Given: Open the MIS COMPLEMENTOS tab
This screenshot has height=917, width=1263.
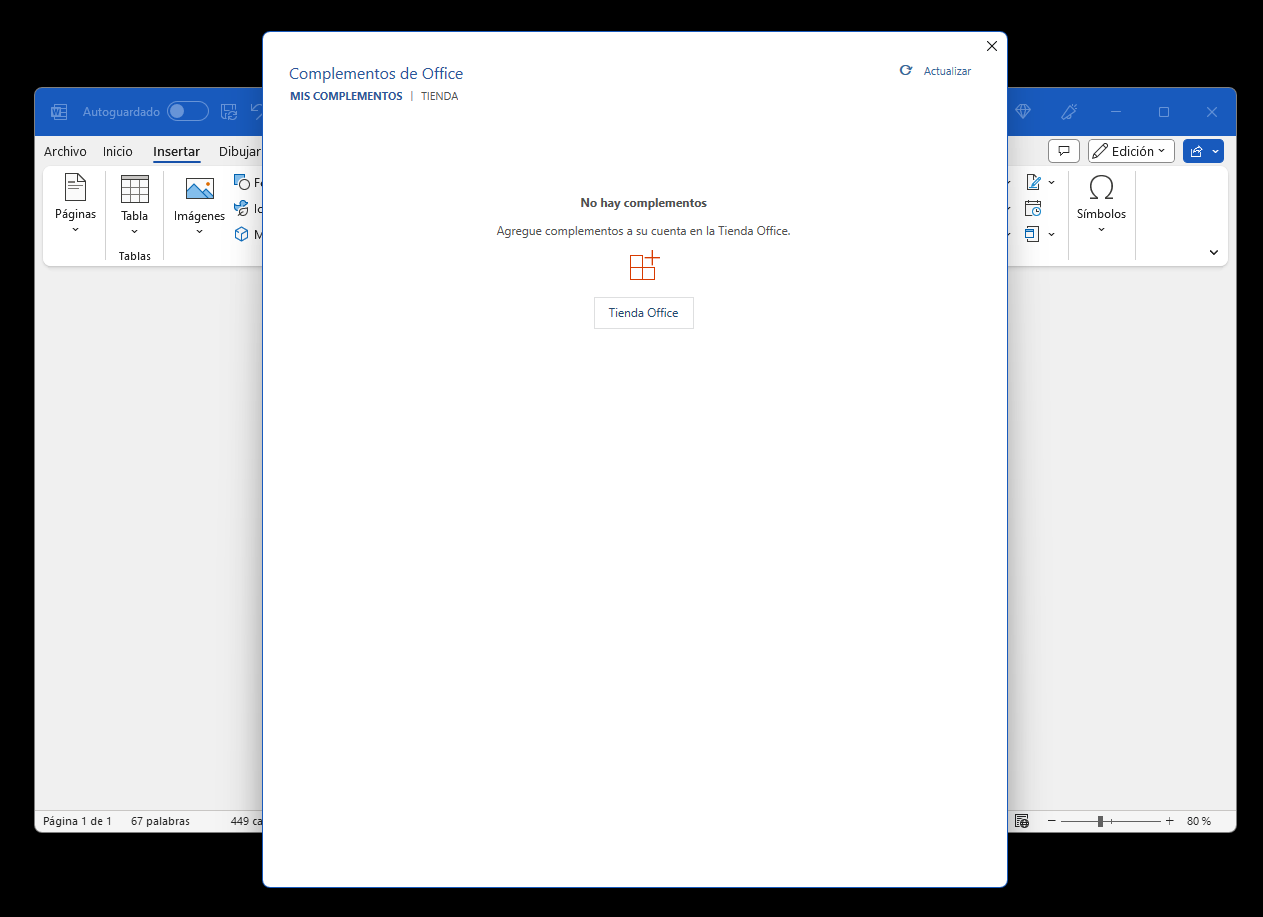Looking at the screenshot, I should [x=346, y=96].
